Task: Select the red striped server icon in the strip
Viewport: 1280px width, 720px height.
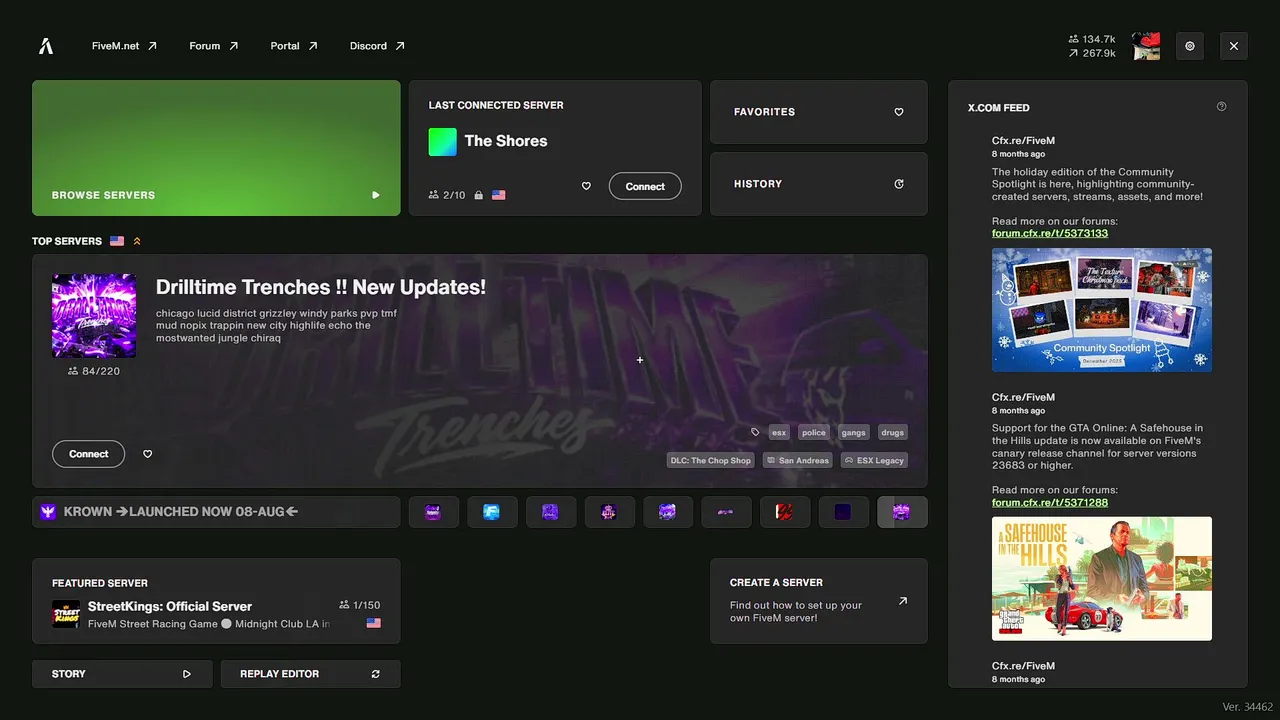Action: click(785, 512)
